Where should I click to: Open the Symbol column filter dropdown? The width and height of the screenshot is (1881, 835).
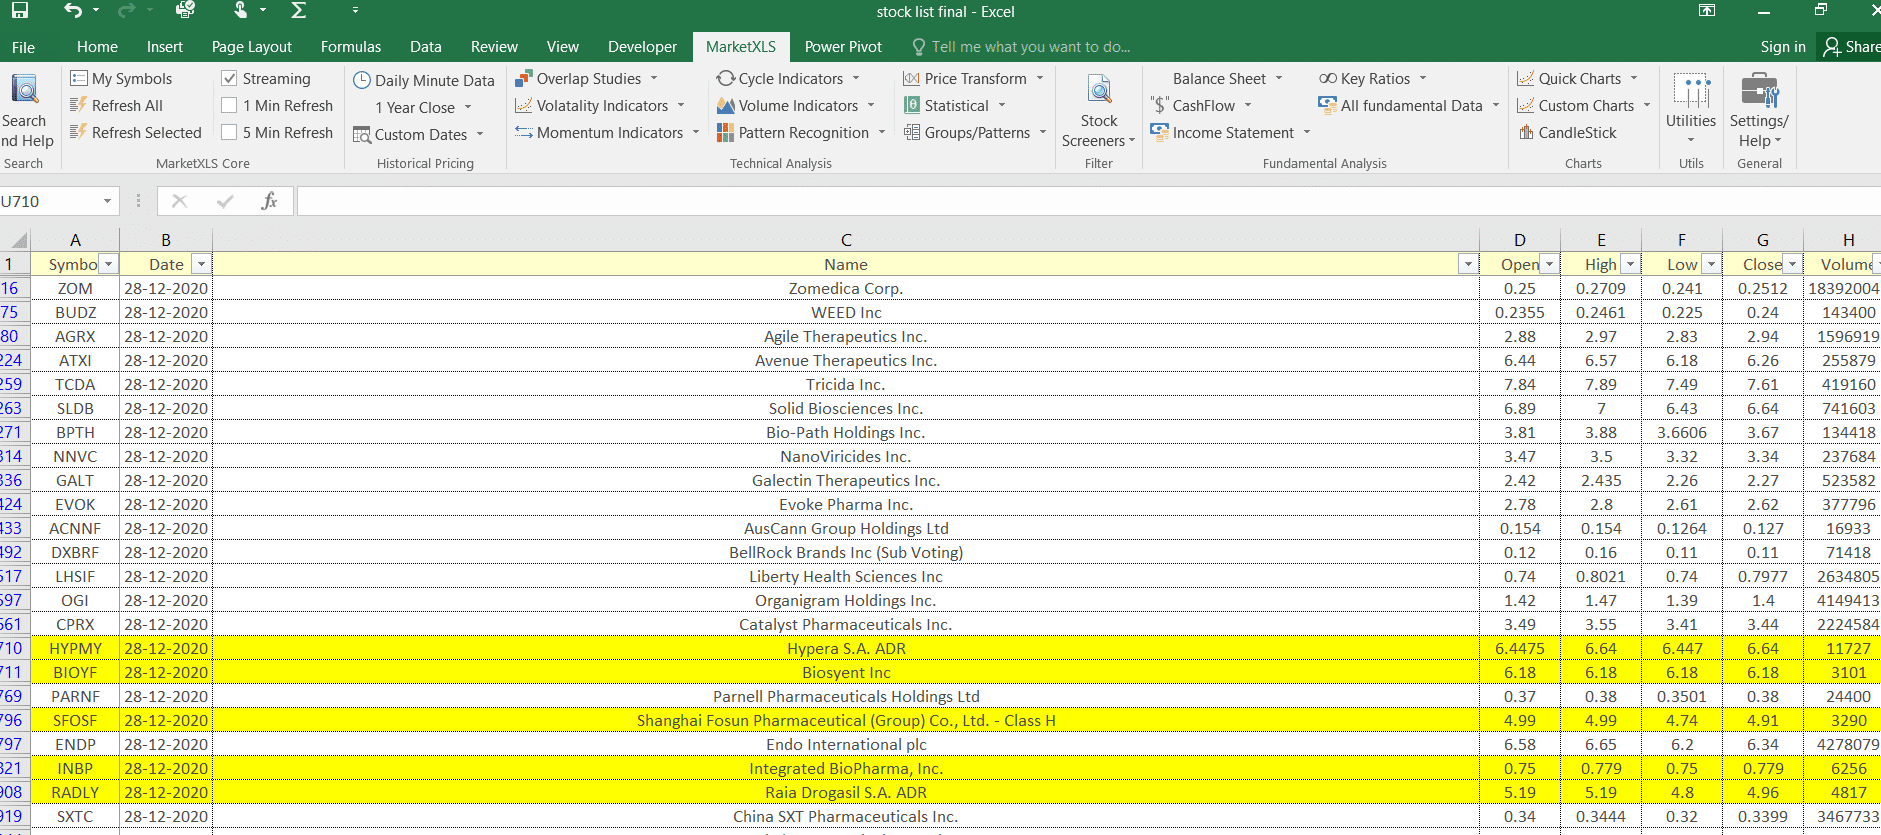[x=109, y=264]
